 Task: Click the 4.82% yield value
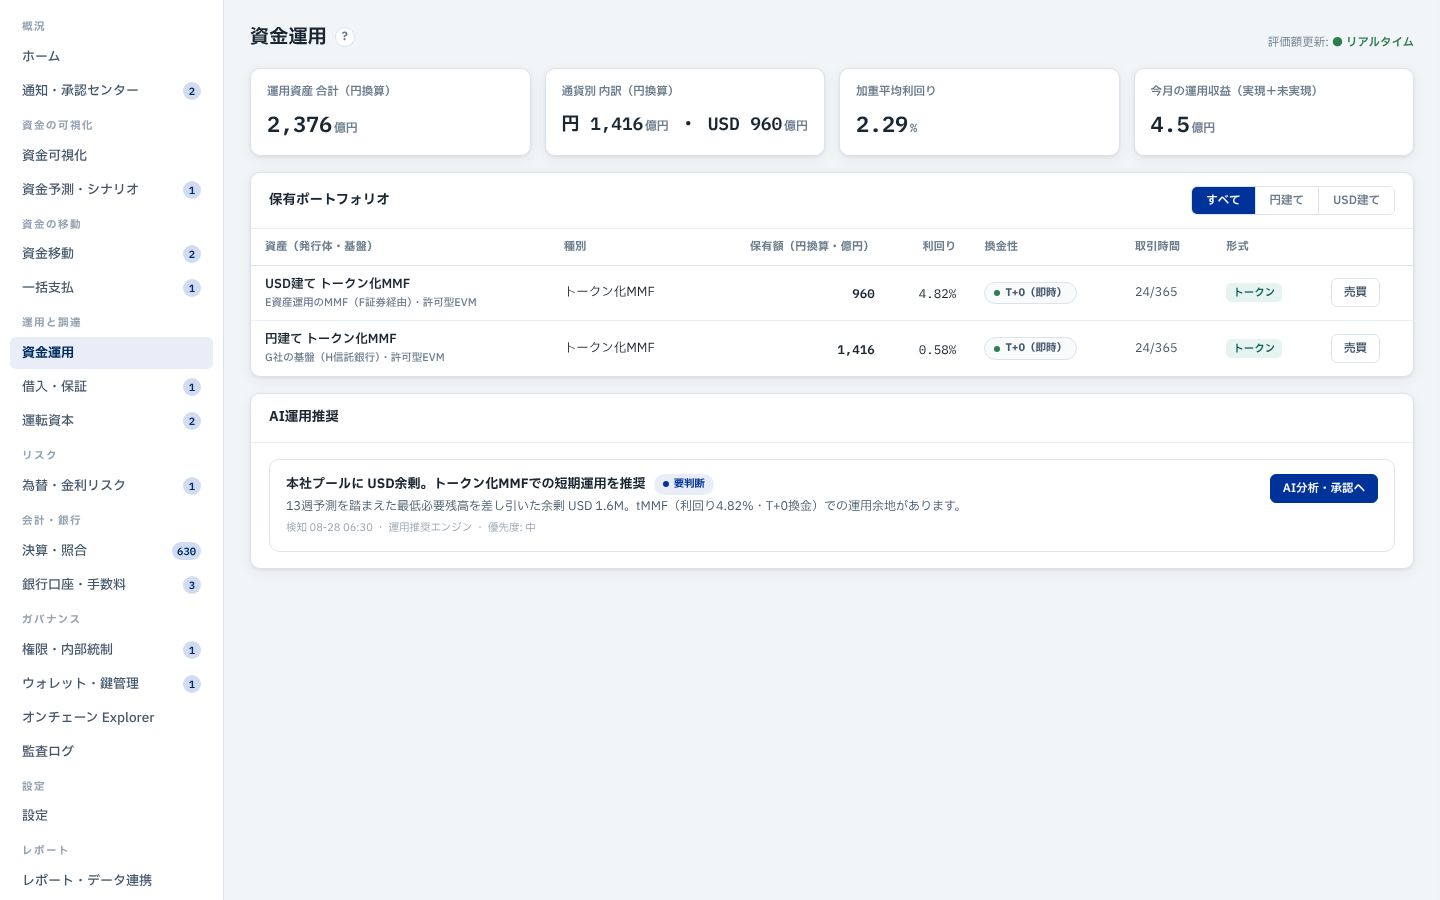coord(937,294)
